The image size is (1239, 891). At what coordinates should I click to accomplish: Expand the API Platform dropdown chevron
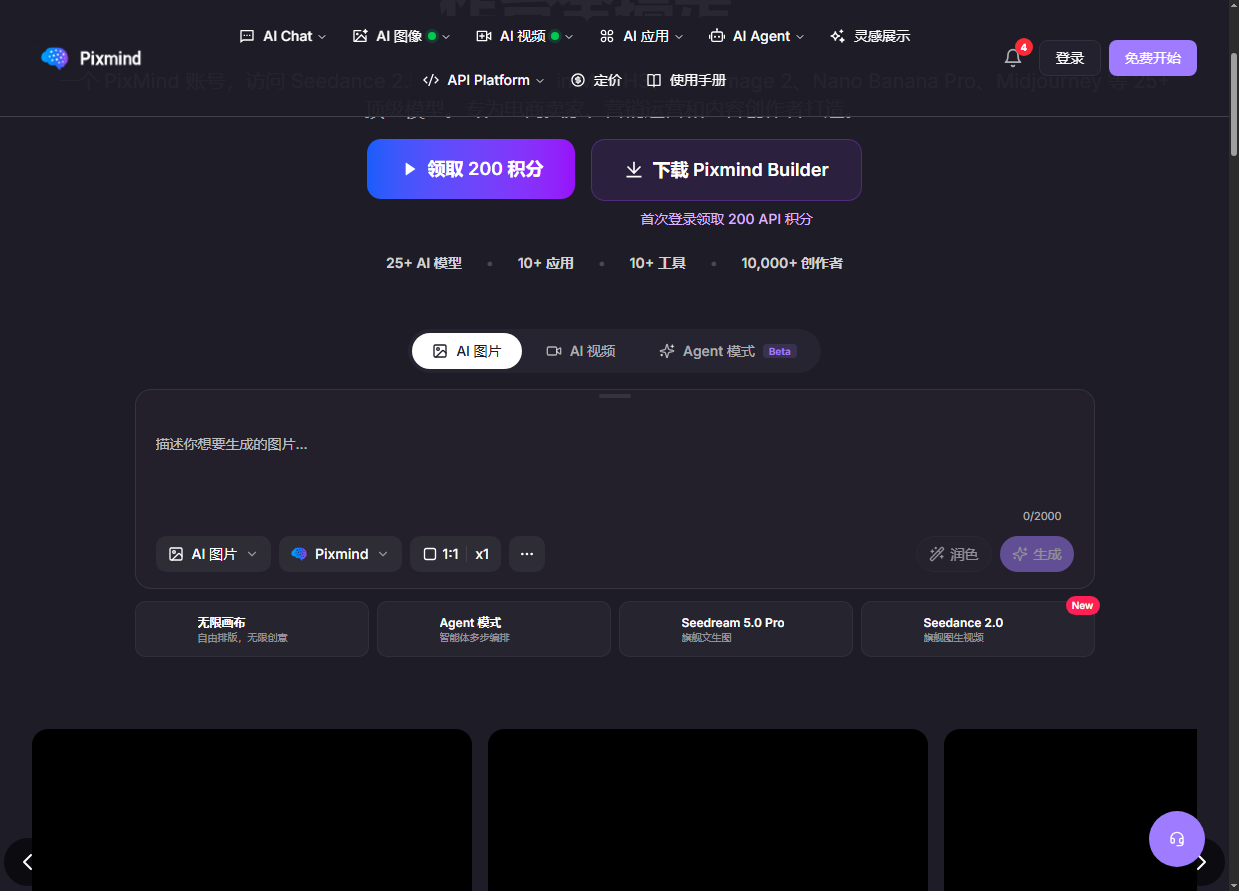point(540,80)
